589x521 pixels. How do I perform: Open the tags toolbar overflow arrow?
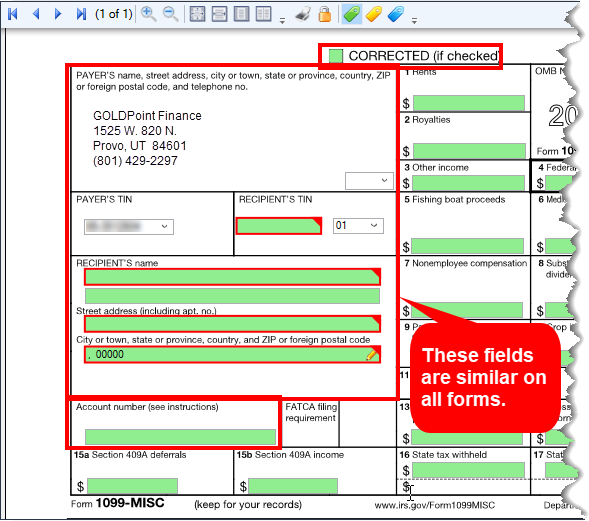[x=414, y=21]
